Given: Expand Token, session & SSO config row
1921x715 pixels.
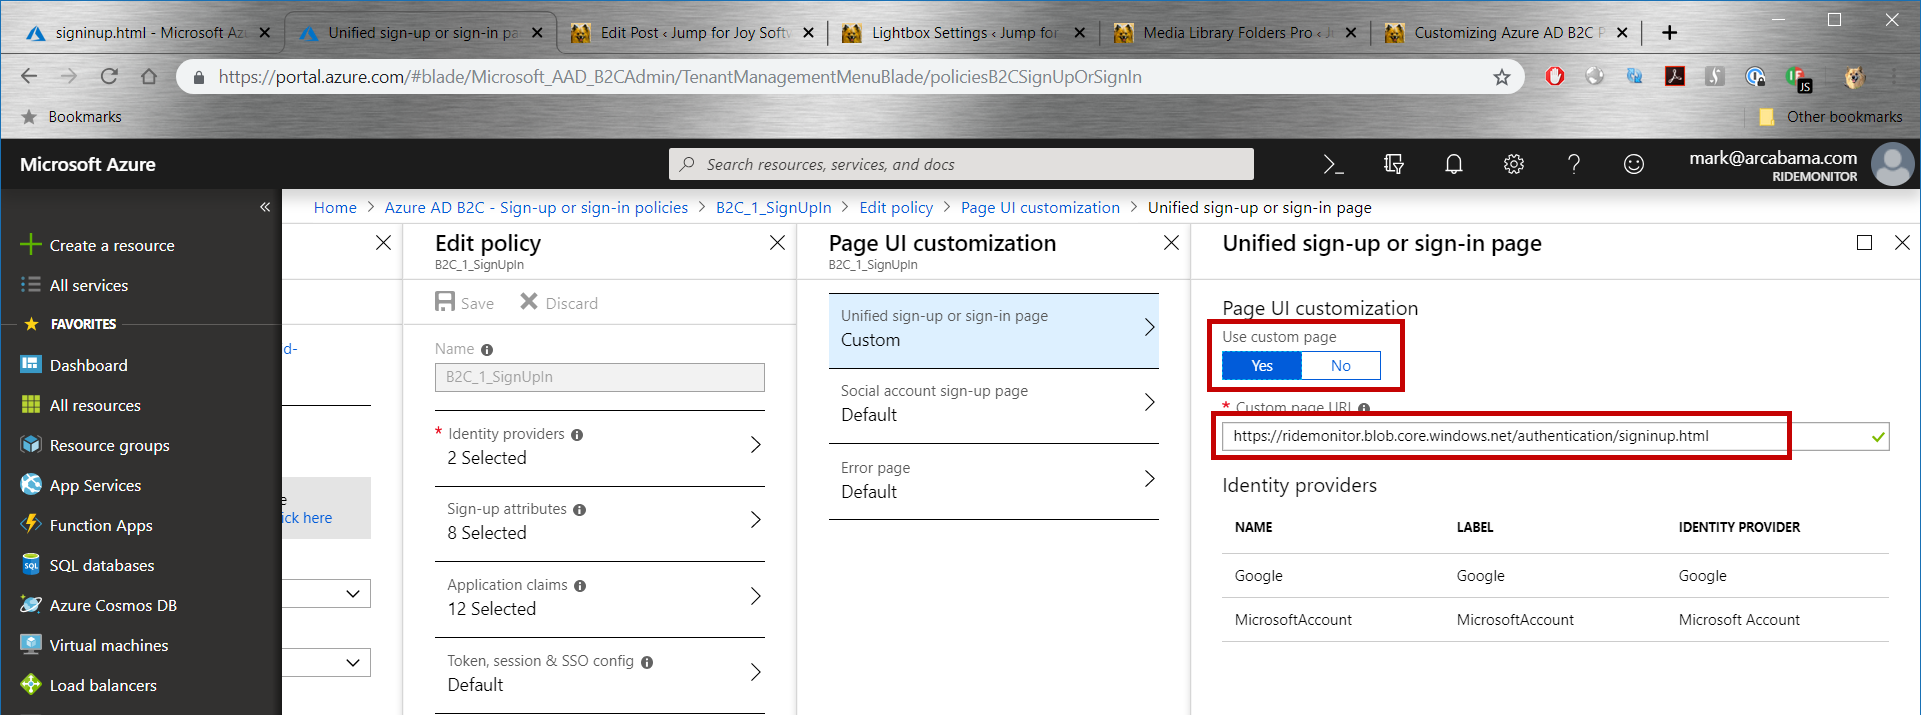Looking at the screenshot, I should tap(600, 674).
